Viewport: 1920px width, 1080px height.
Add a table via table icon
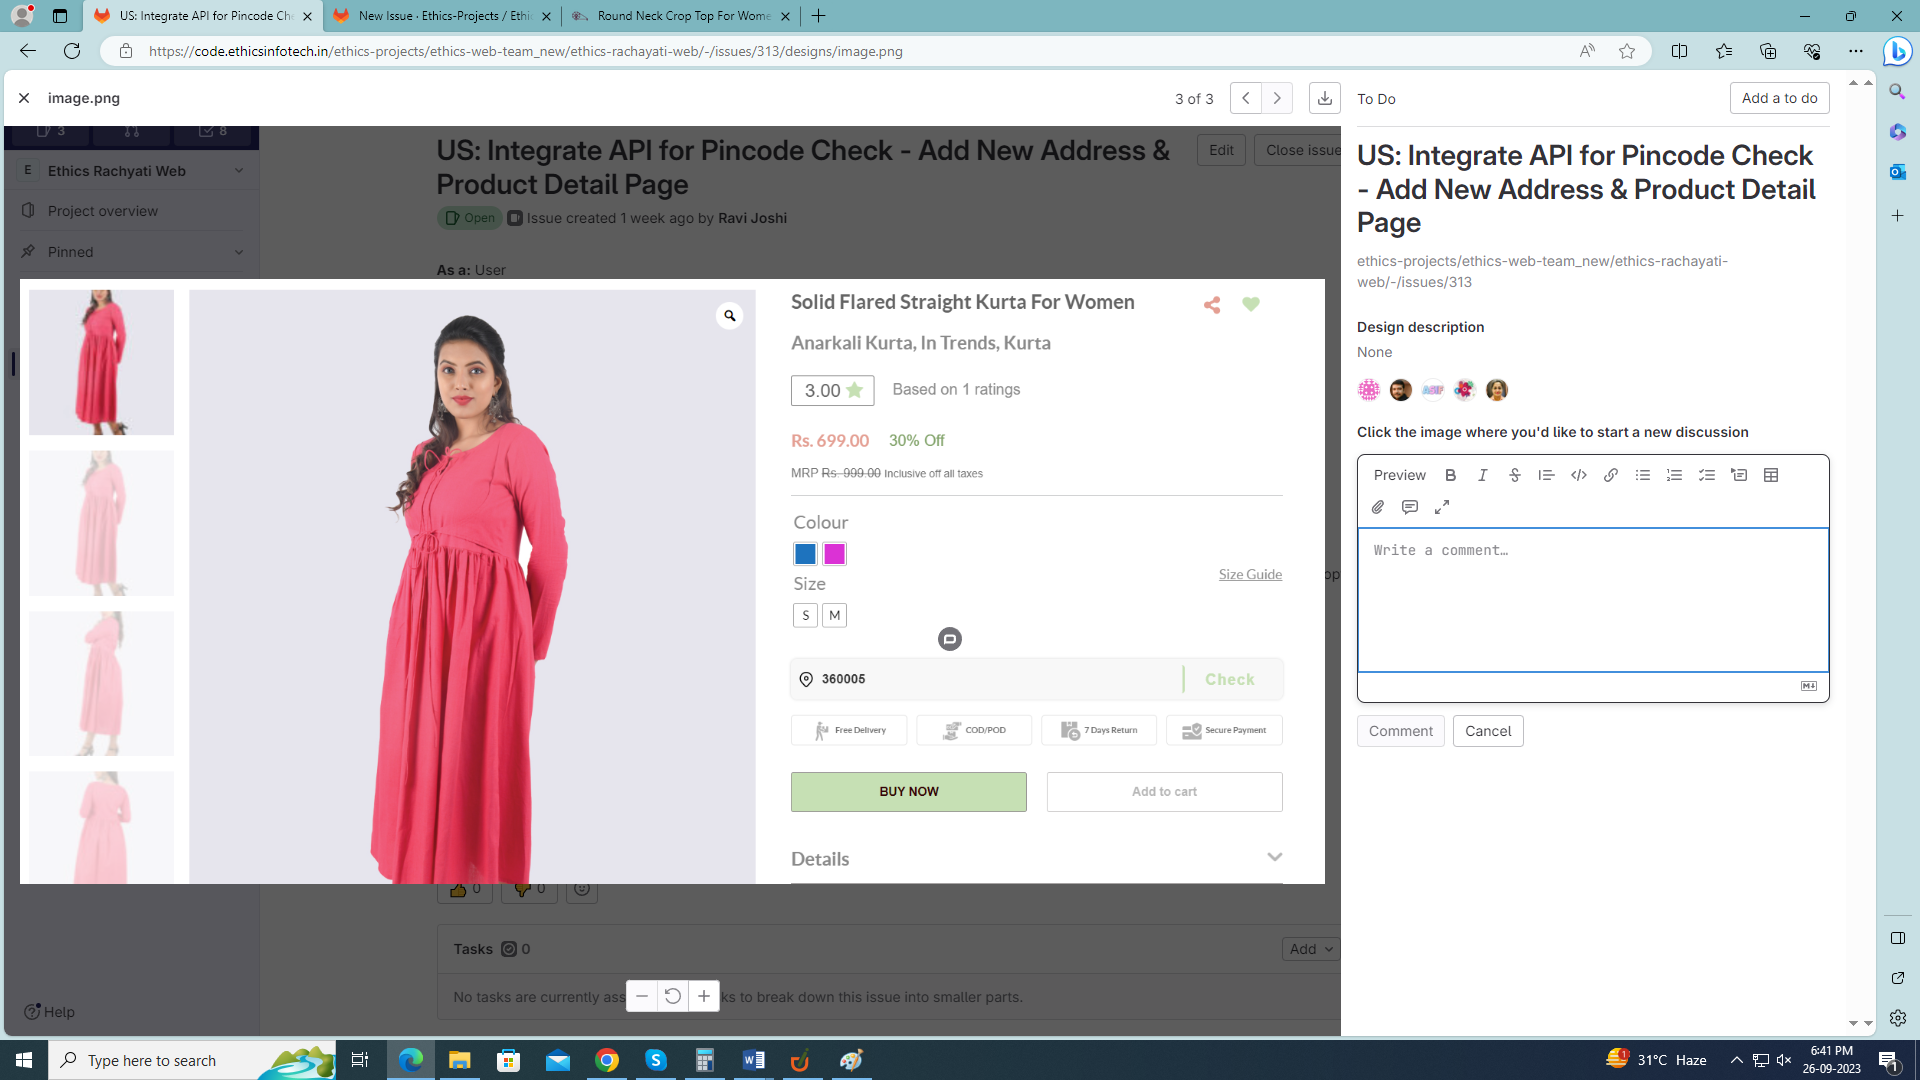pos(1770,475)
